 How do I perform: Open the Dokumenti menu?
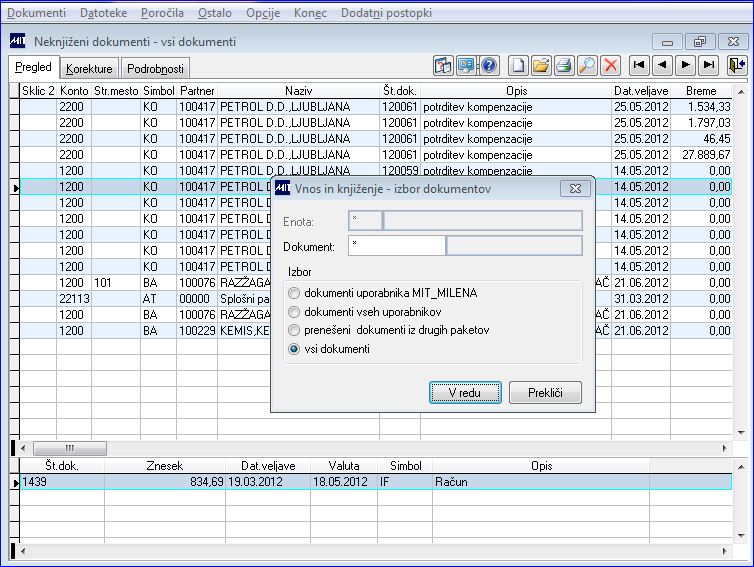pos(37,13)
